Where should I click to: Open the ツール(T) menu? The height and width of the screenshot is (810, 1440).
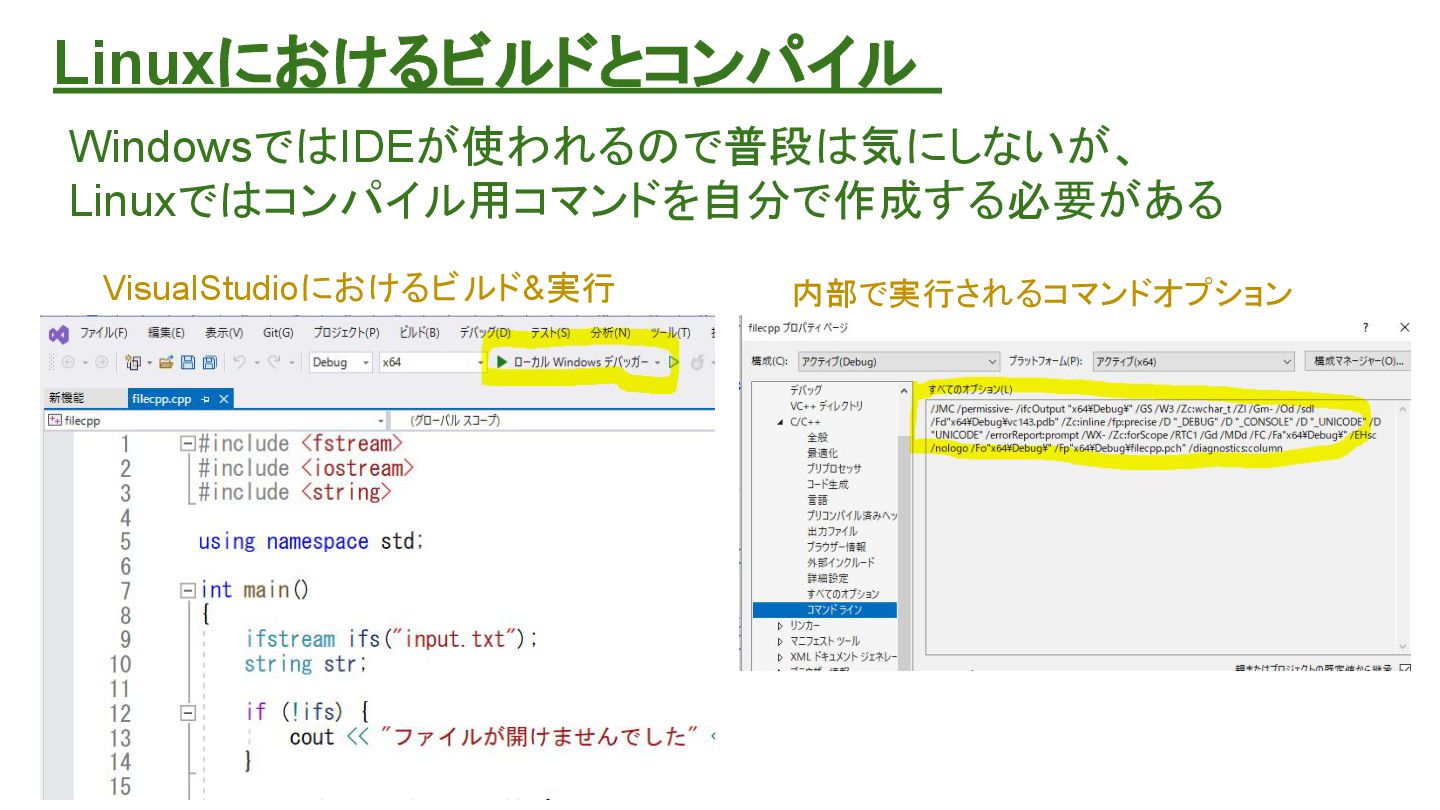tap(670, 333)
